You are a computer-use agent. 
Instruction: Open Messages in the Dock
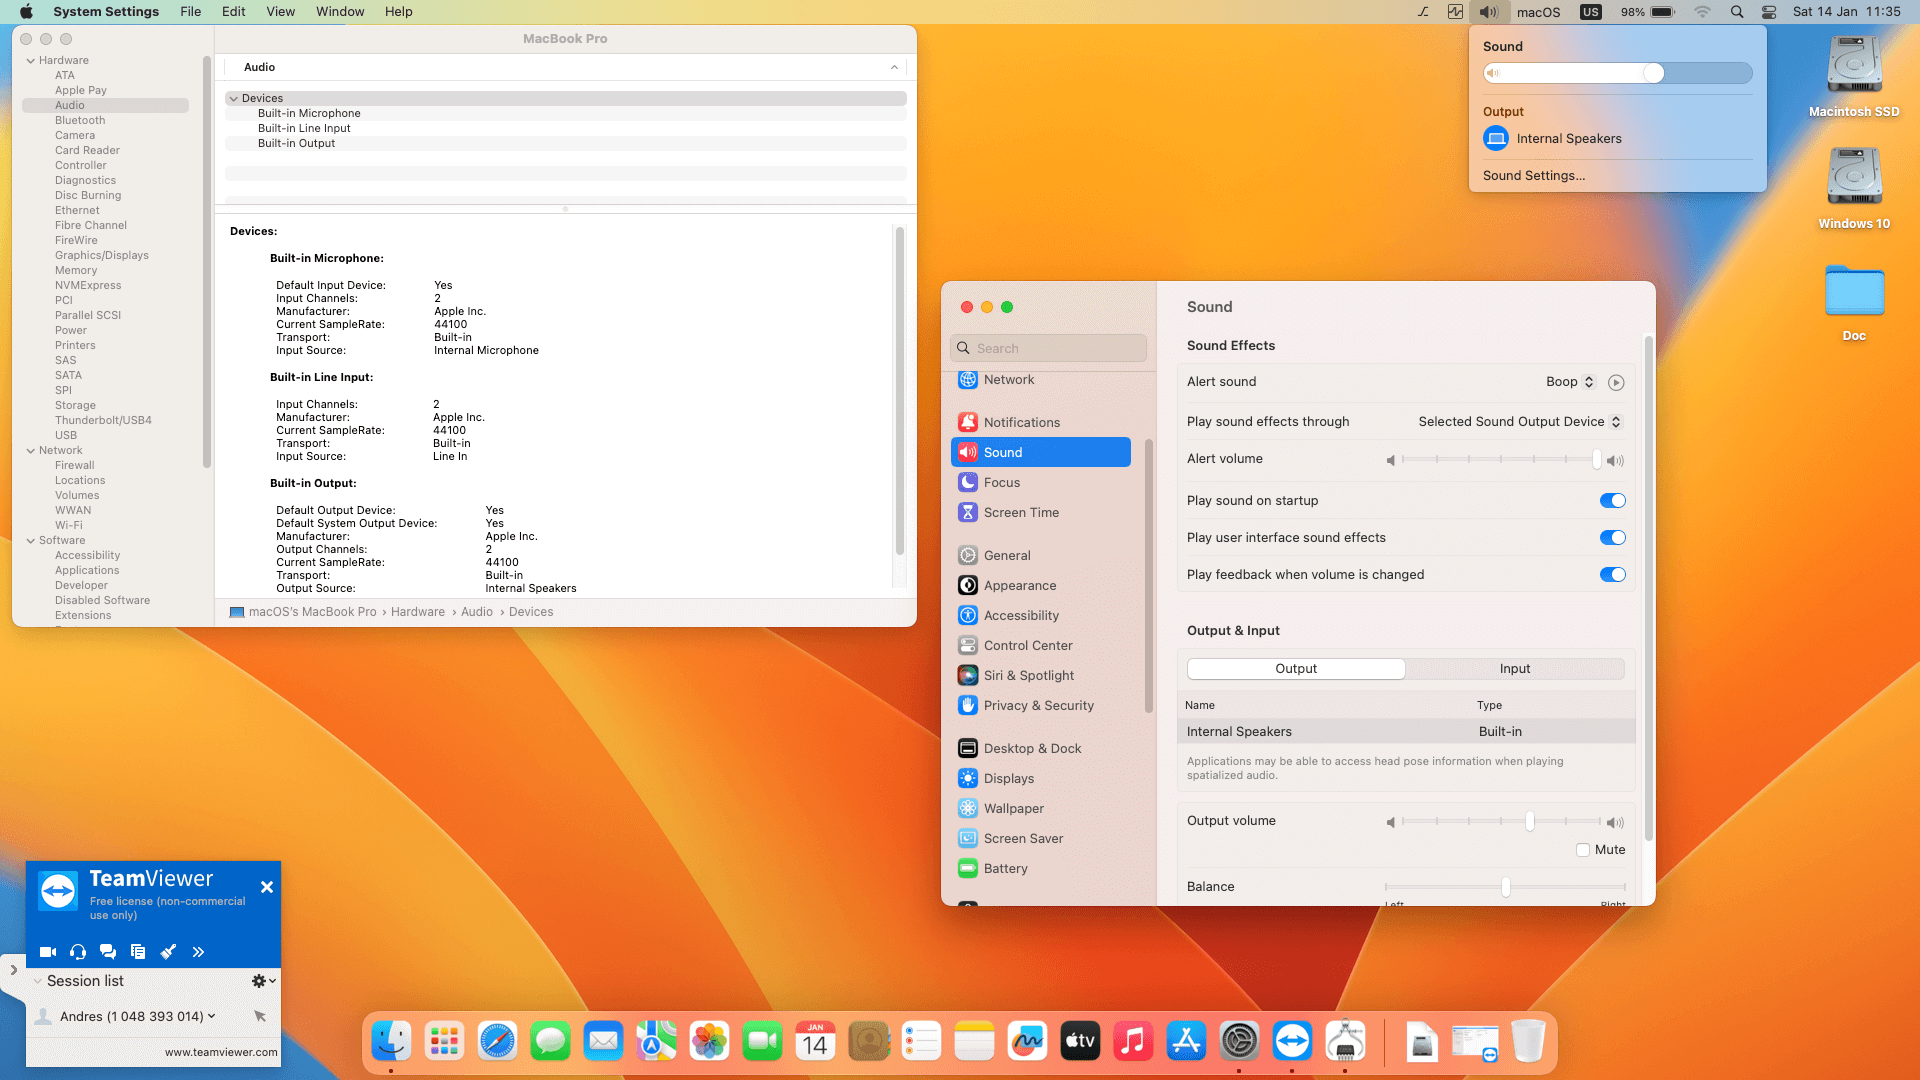click(550, 1041)
